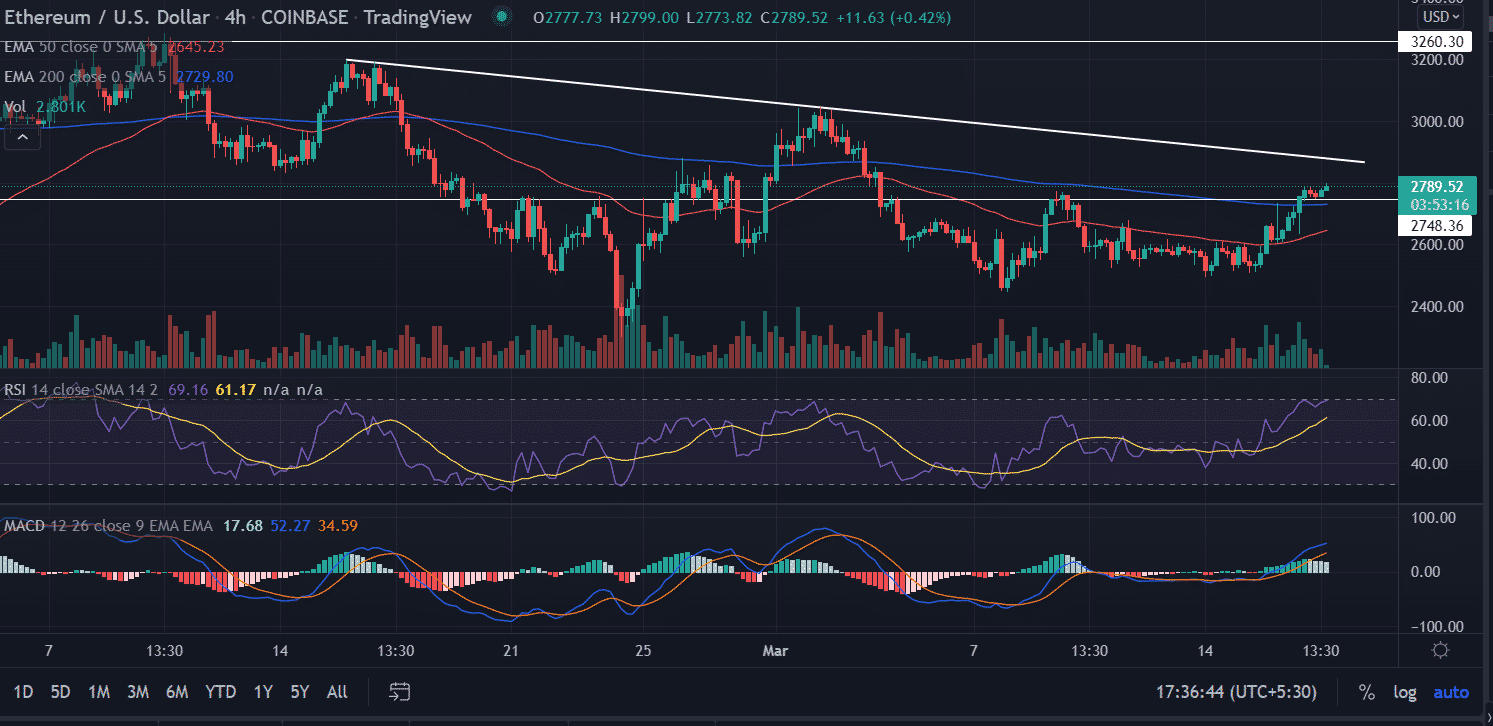Toggle percent scale mode
This screenshot has width=1493, height=726.
[x=1366, y=692]
